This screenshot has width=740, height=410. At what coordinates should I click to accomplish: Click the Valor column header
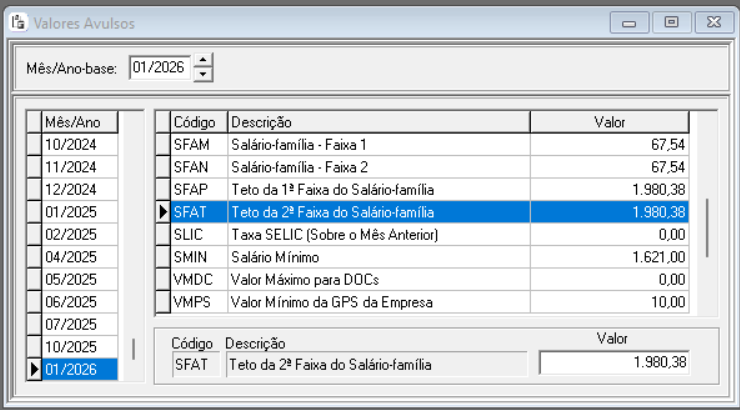pos(608,122)
